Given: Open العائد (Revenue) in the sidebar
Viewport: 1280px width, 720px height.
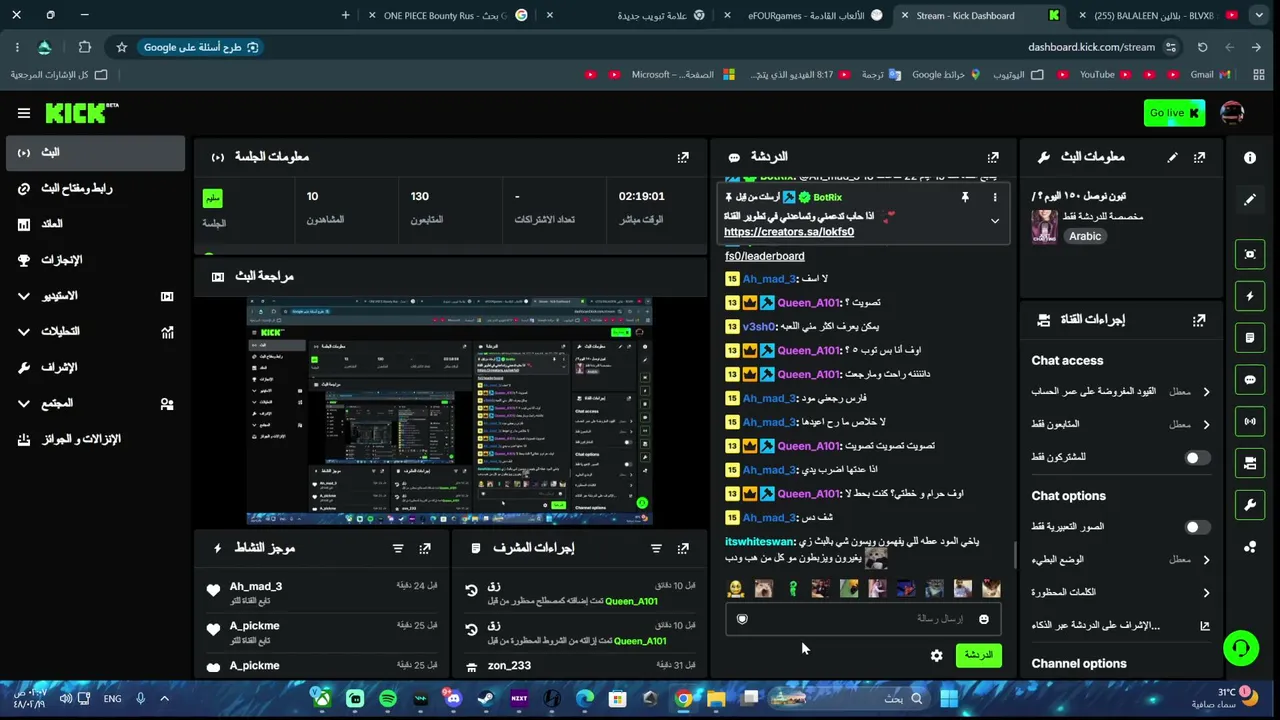Looking at the screenshot, I should point(93,224).
